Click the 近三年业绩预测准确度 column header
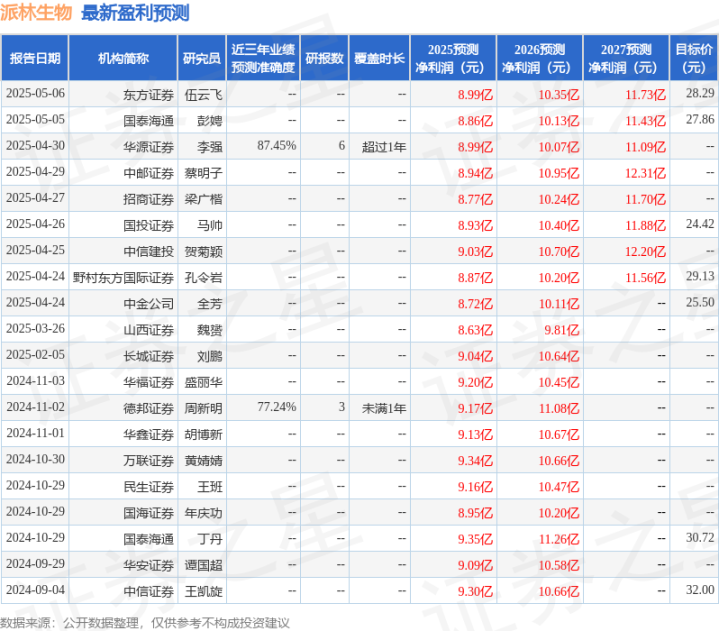The height and width of the screenshot is (631, 719). (x=263, y=58)
